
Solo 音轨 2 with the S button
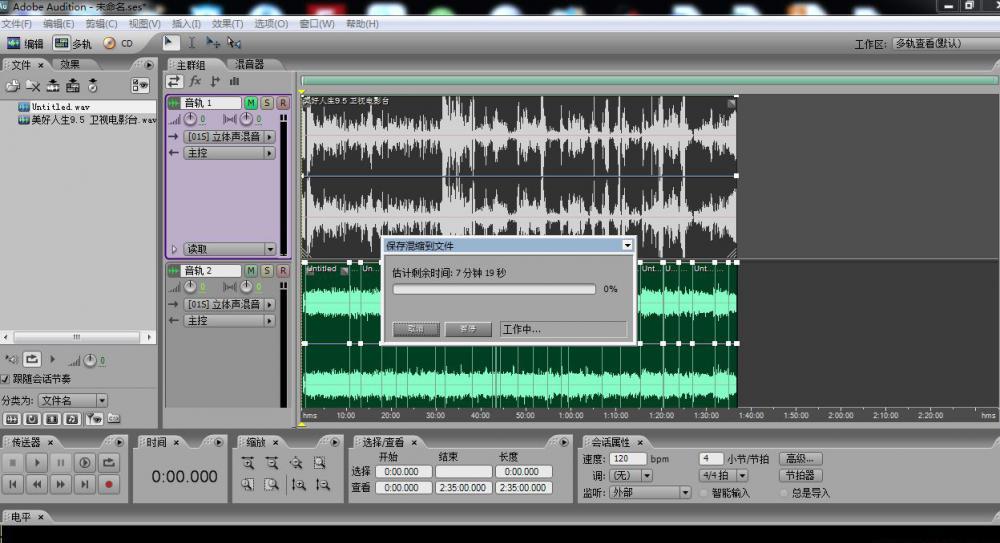267,271
